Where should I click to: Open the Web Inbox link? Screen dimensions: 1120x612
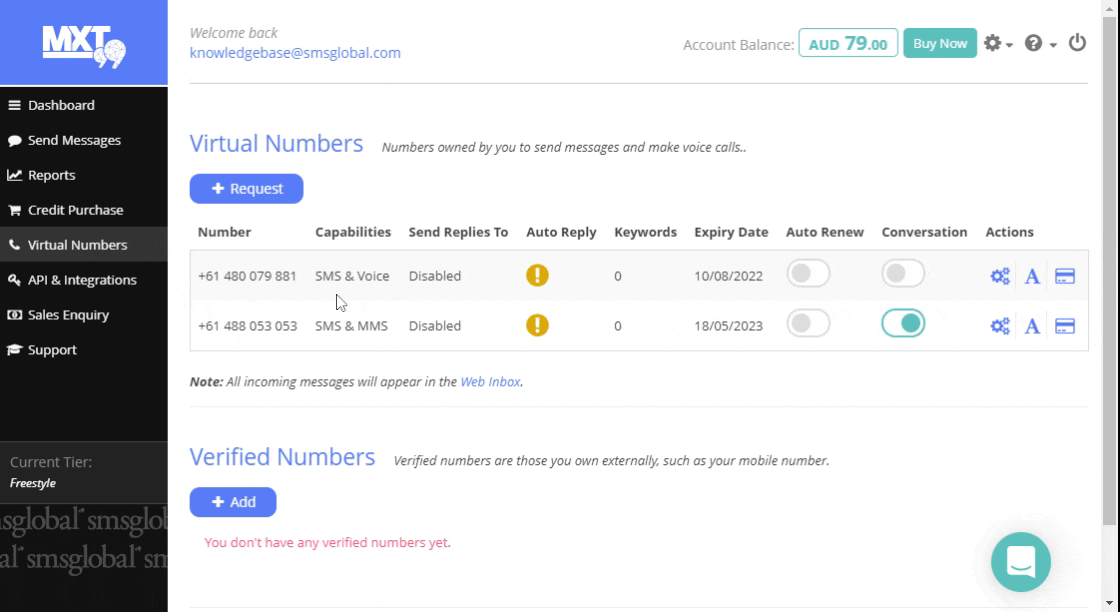click(490, 382)
